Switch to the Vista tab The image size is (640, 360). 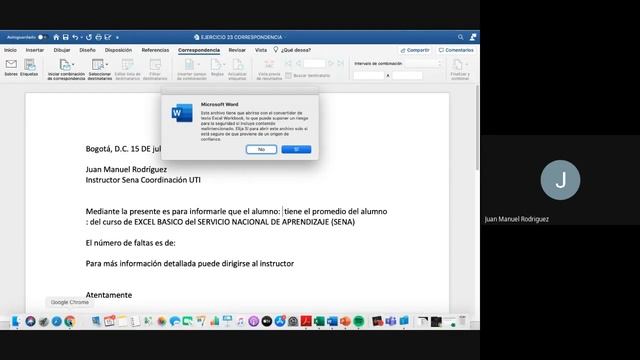[x=261, y=50]
